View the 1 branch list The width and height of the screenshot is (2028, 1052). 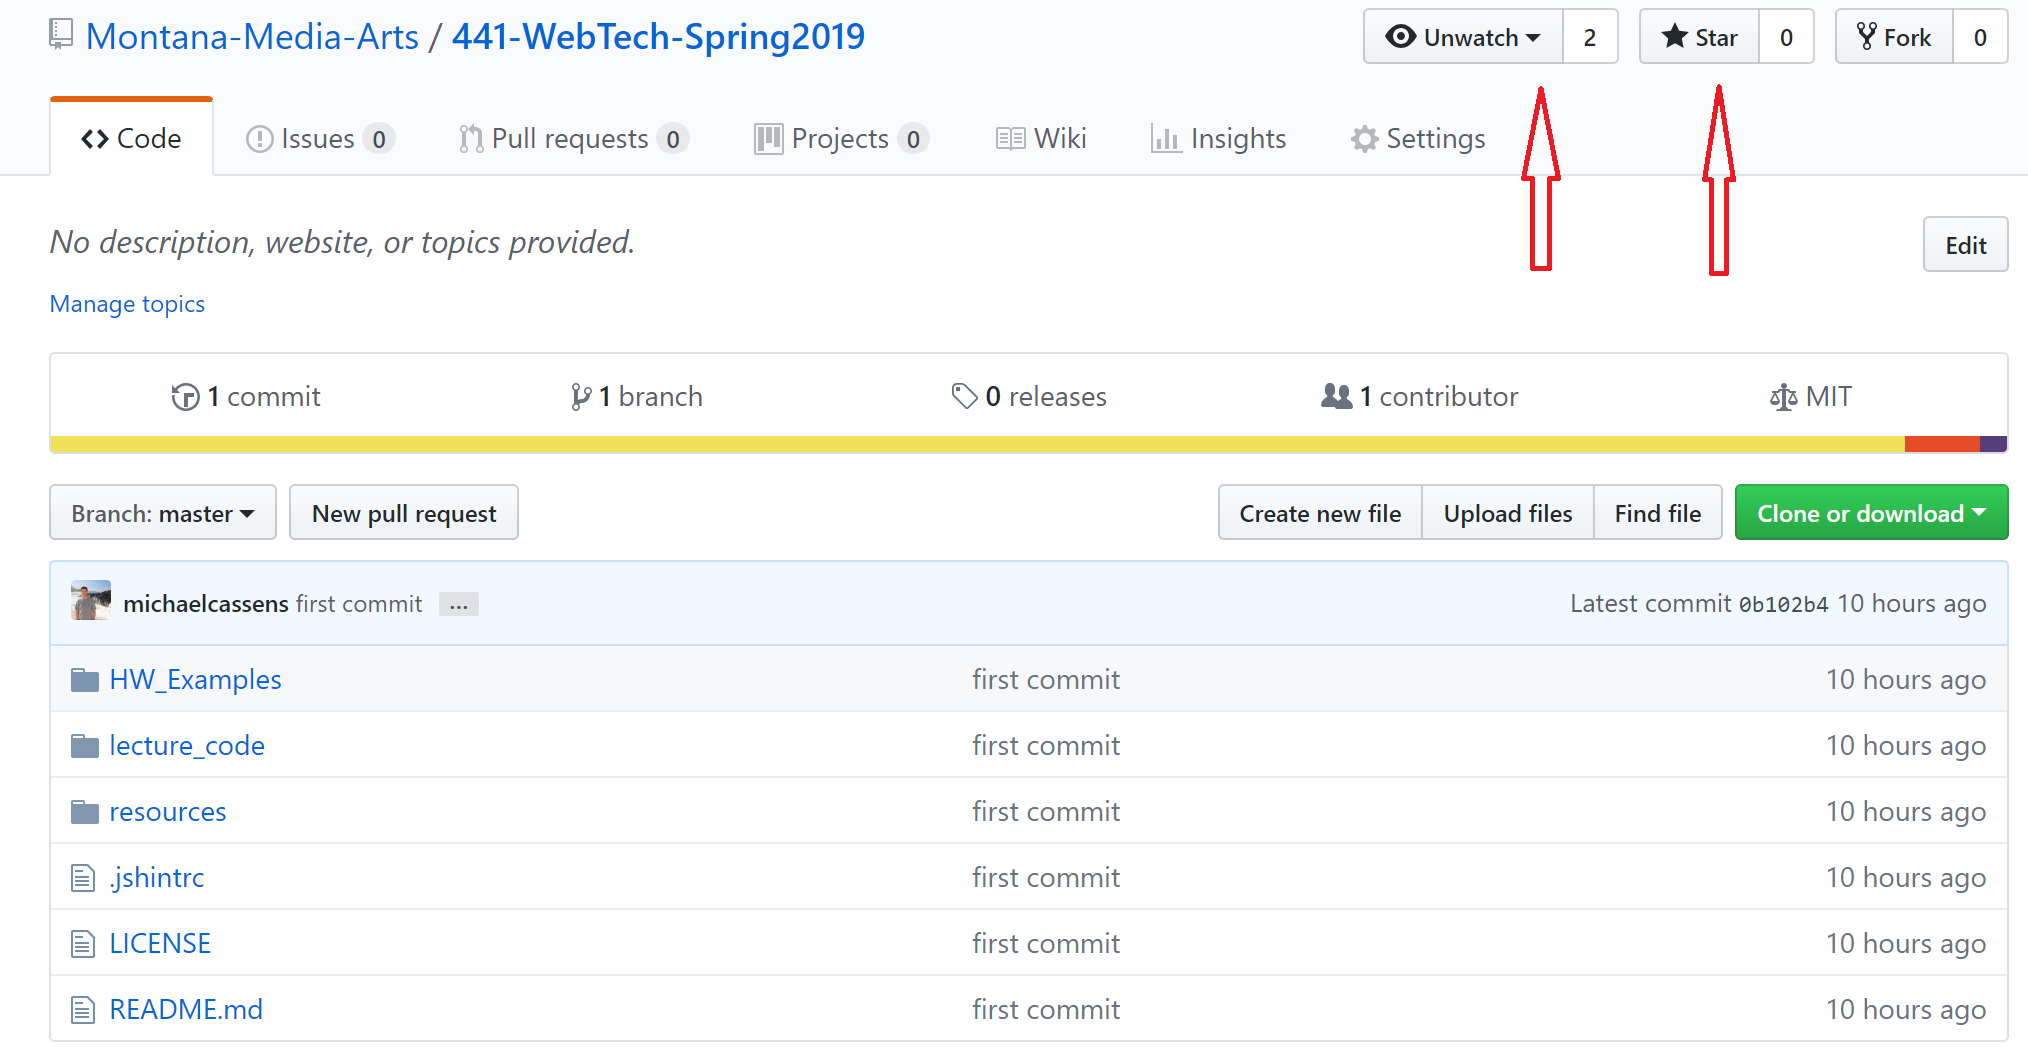(636, 397)
